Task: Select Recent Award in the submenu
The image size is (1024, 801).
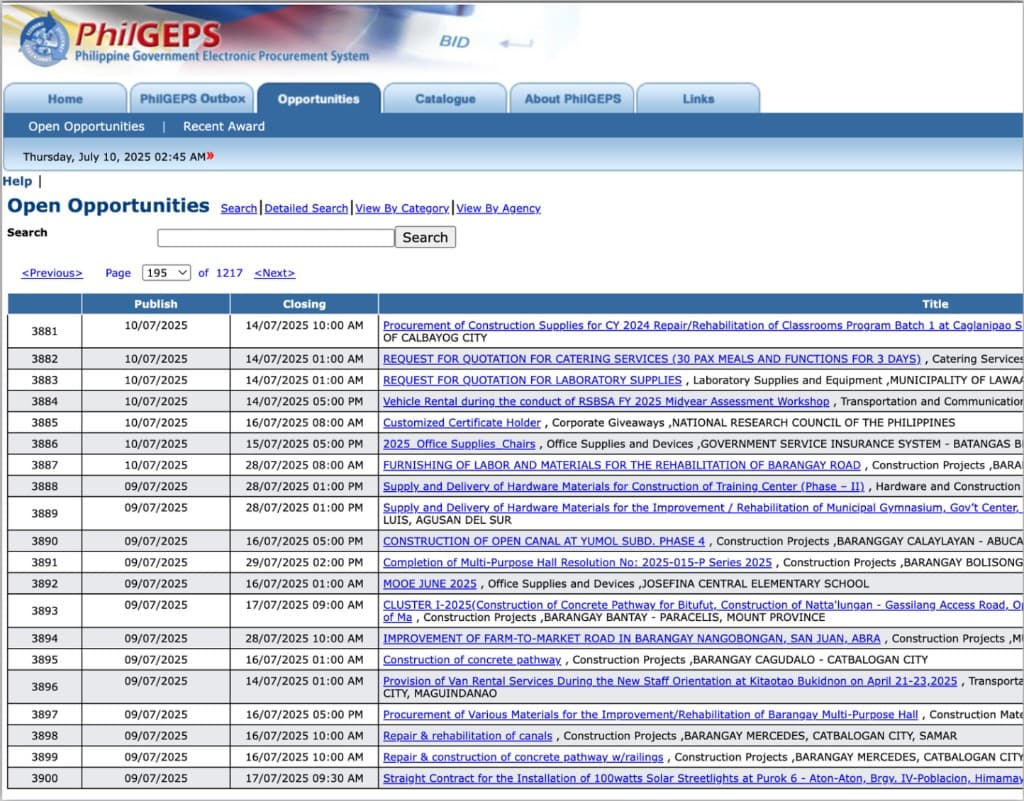Action: tap(222, 126)
